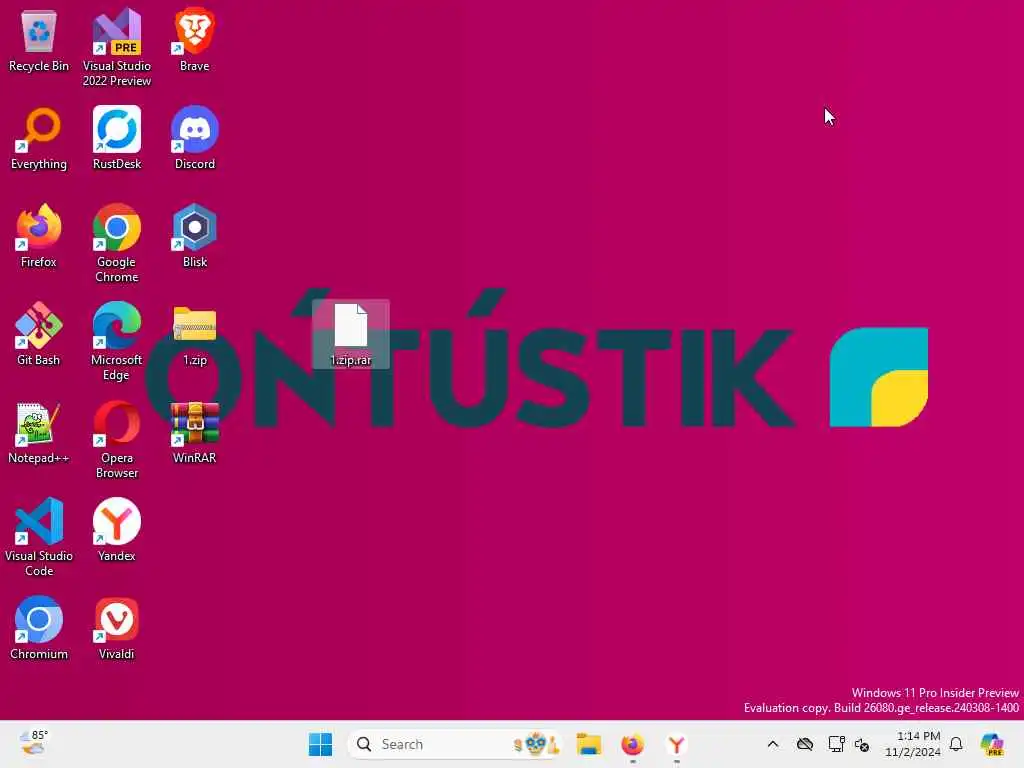Open the display tray icon beside the cloud
The image size is (1024, 768).
click(x=836, y=744)
